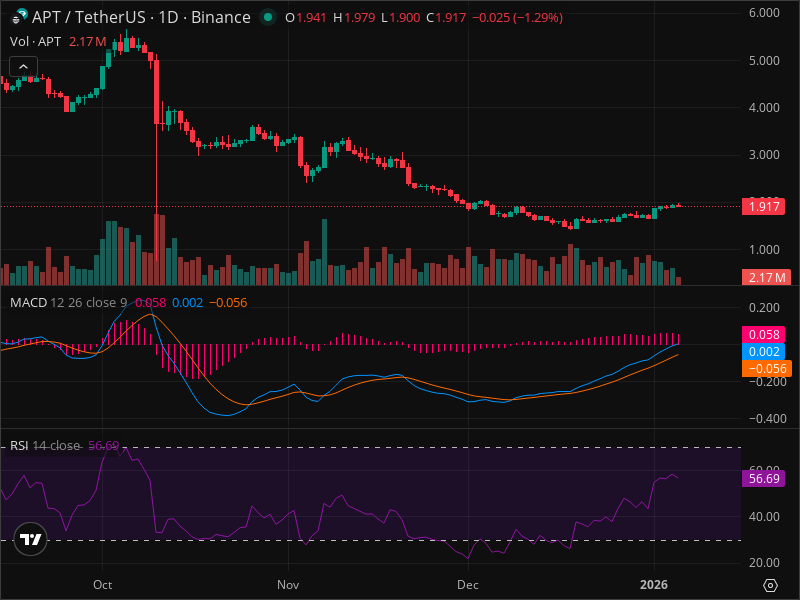Viewport: 800px width, 600px height.
Task: Click MACD line value tag 0.002
Action: (x=763, y=352)
